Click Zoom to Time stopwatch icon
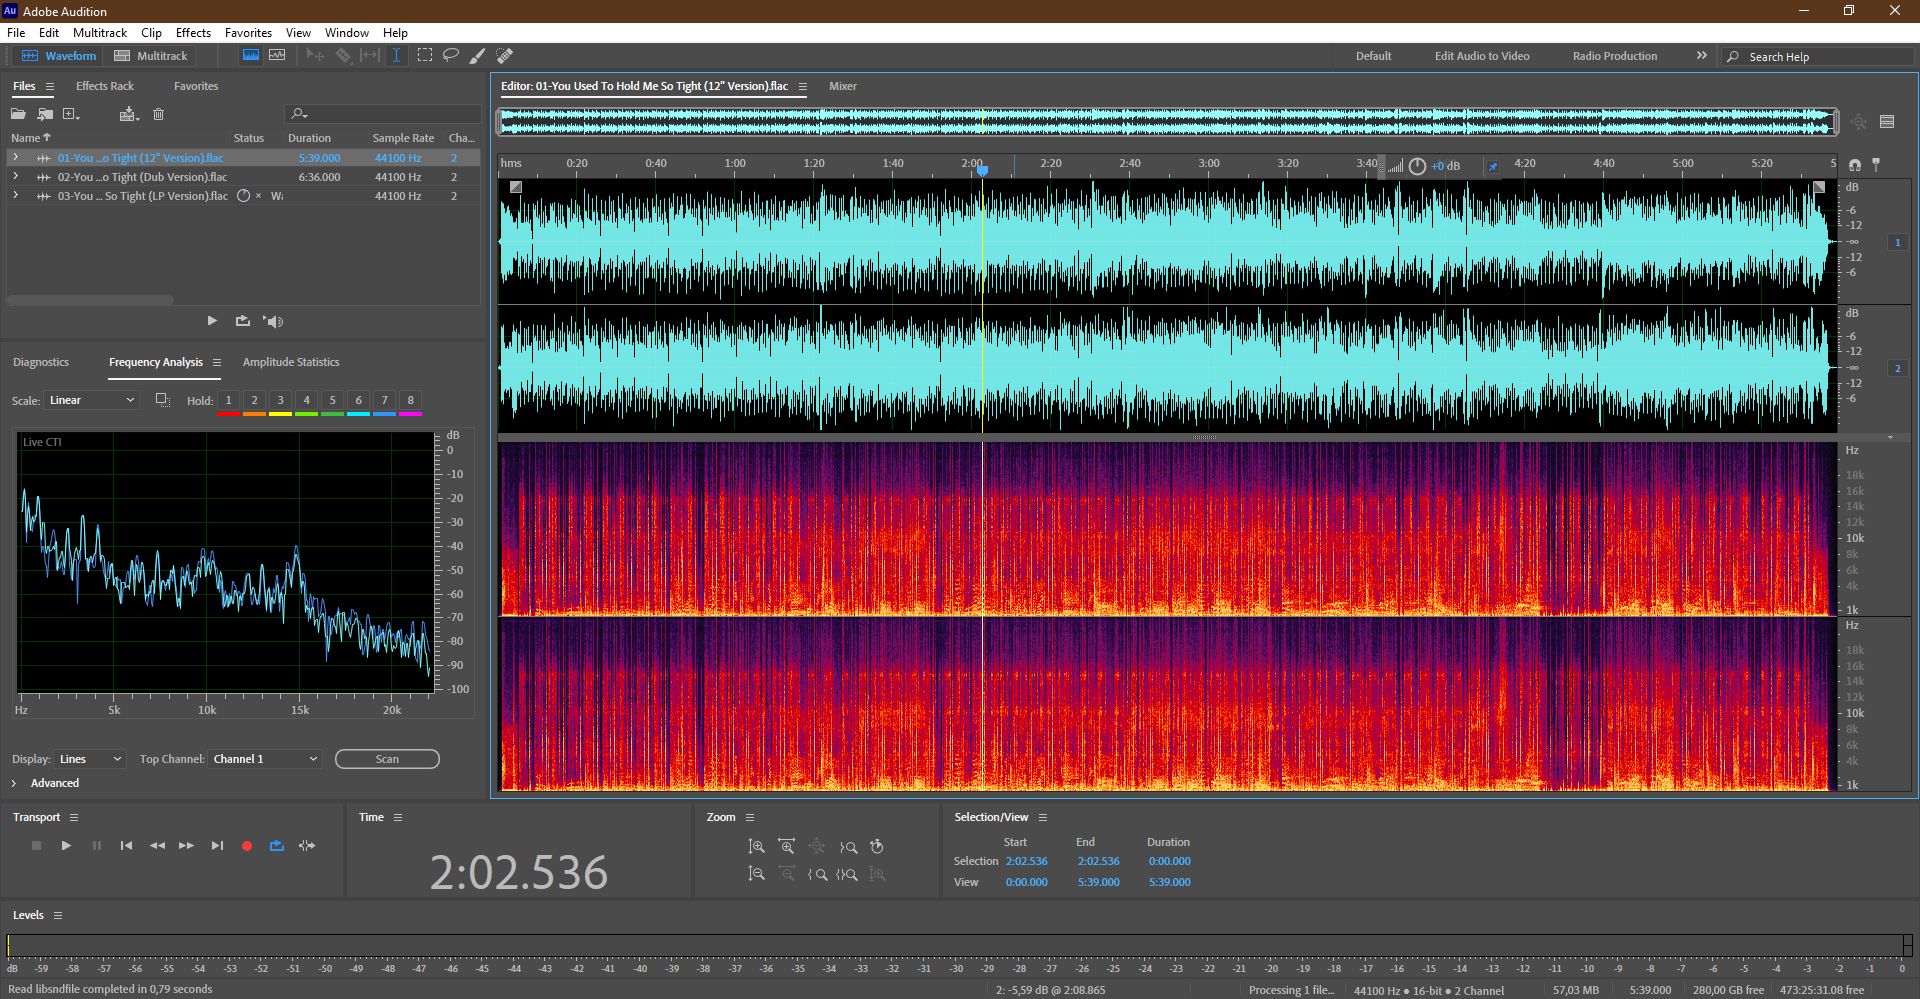1920x999 pixels. pyautogui.click(x=877, y=847)
